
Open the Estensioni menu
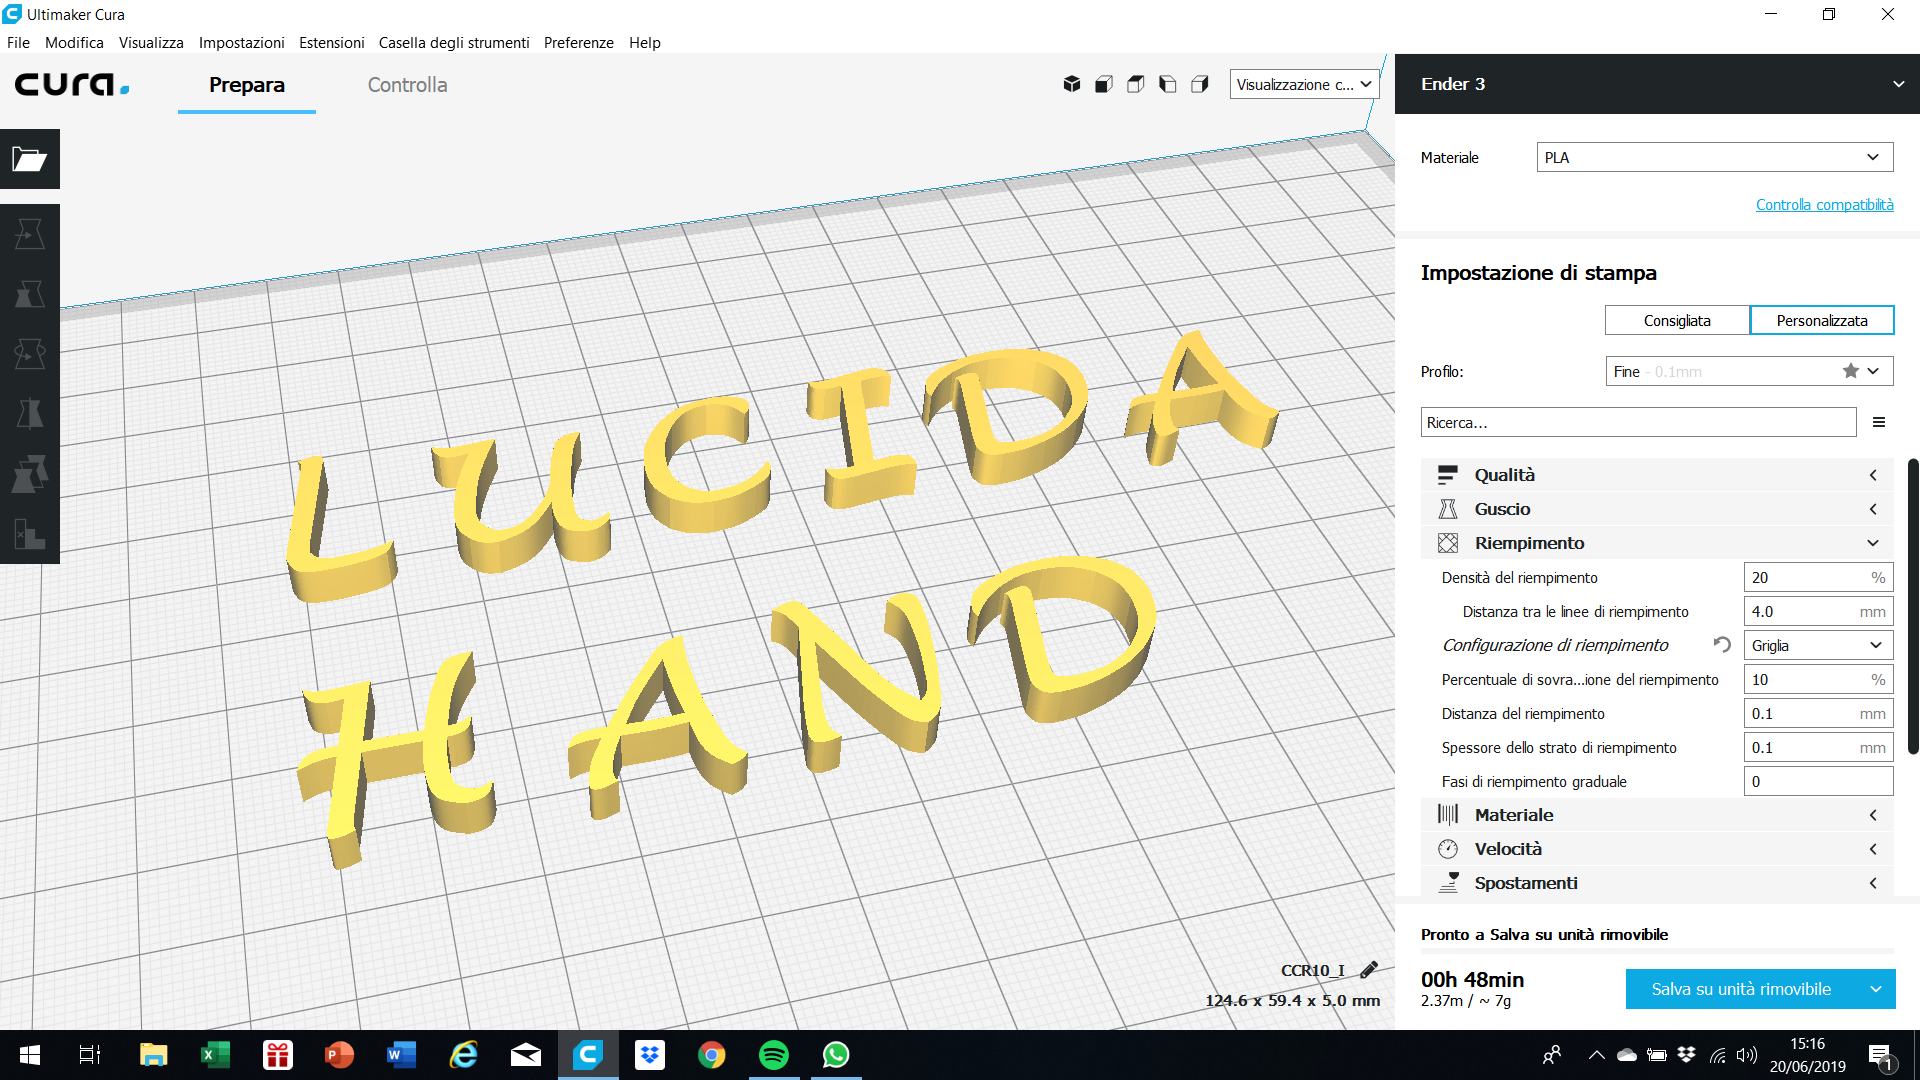point(331,42)
